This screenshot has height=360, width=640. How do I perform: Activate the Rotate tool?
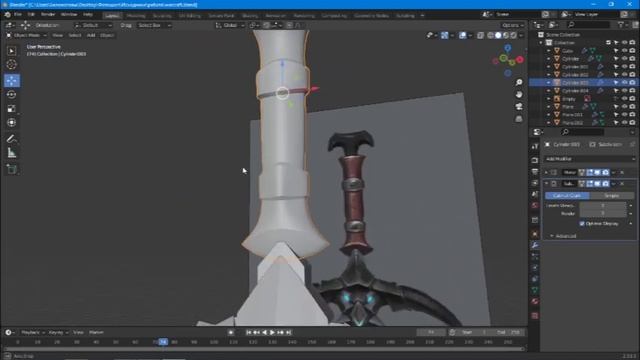click(11, 94)
